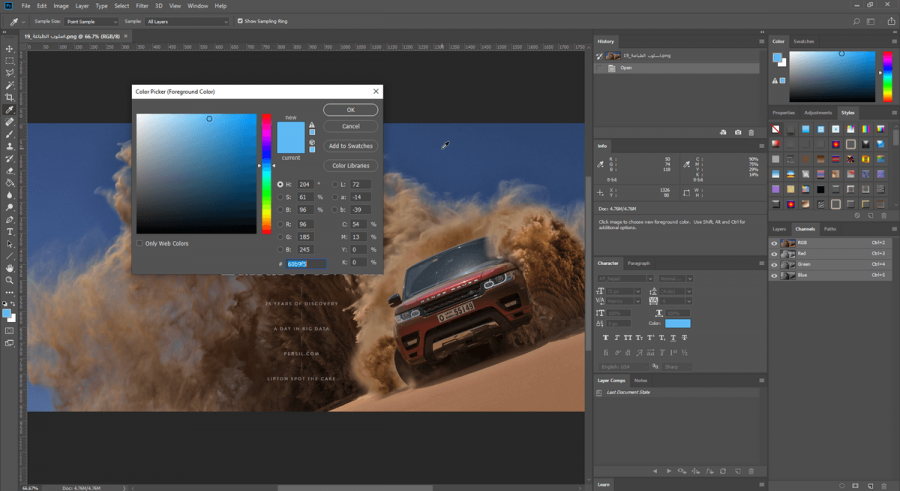
Task: Select the Zoom tool
Action: click(x=10, y=280)
